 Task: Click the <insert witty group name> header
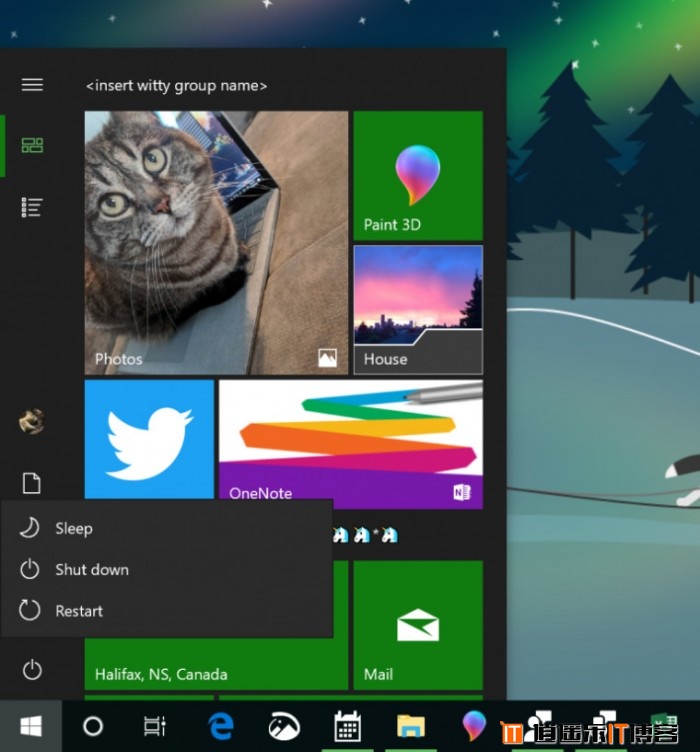point(176,86)
